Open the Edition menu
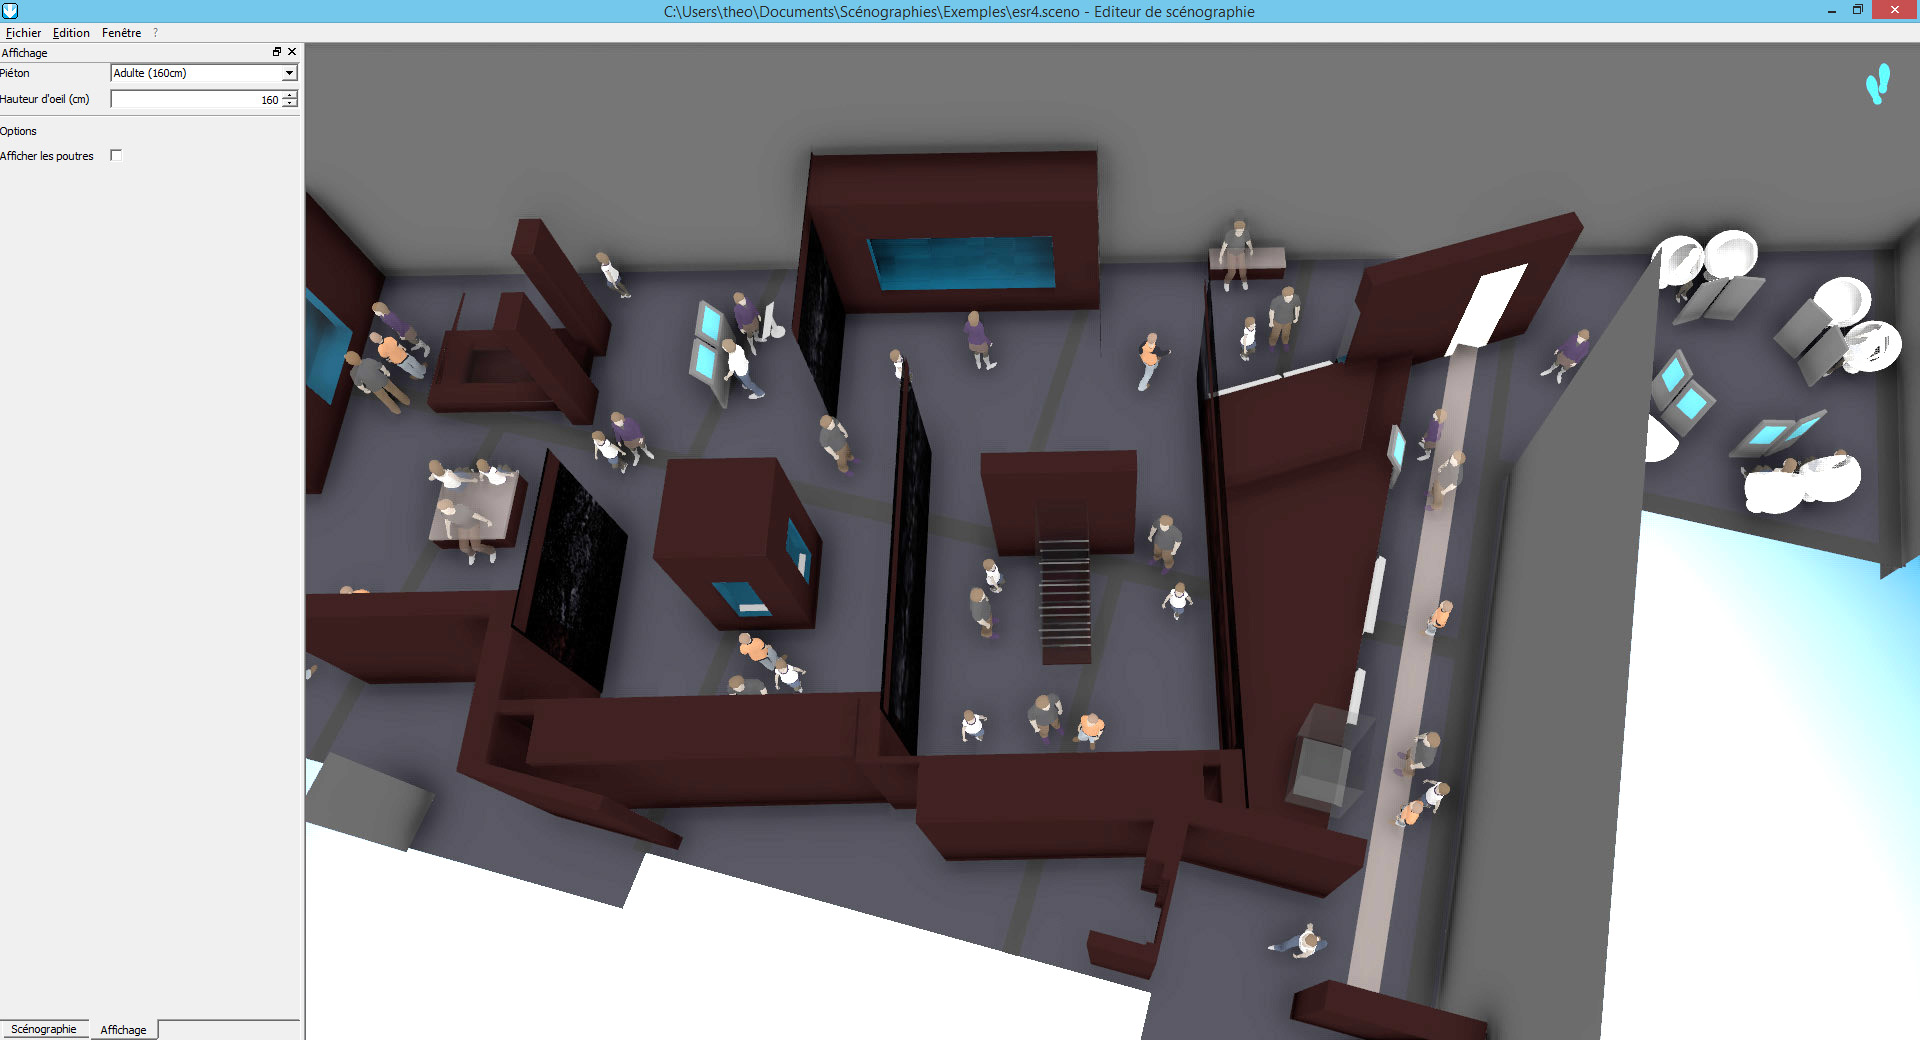Screen dimensions: 1920x1040 [71, 33]
